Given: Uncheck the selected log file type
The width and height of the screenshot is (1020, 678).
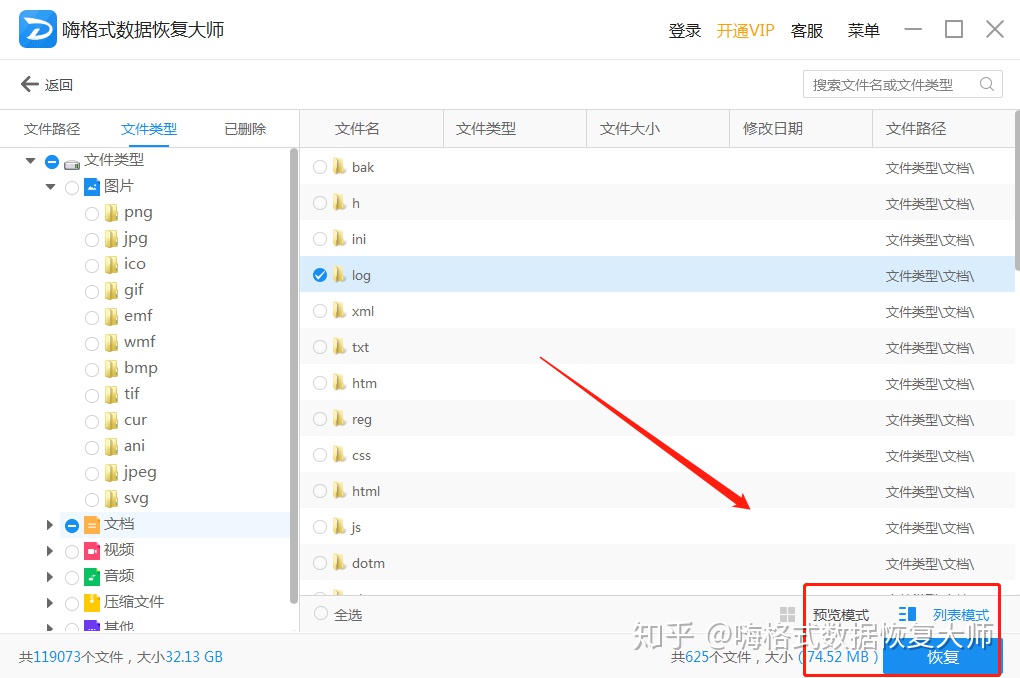Looking at the screenshot, I should [319, 274].
